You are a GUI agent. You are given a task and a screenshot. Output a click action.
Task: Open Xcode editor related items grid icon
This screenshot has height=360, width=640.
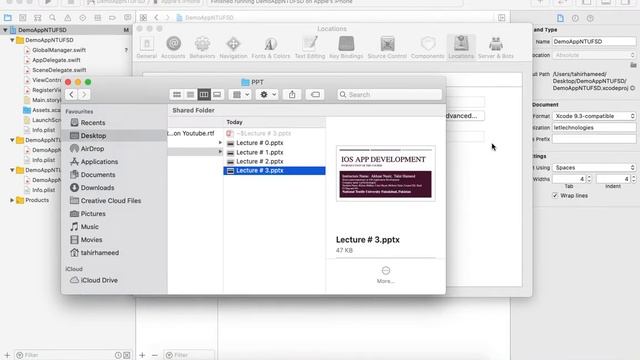coord(143,18)
